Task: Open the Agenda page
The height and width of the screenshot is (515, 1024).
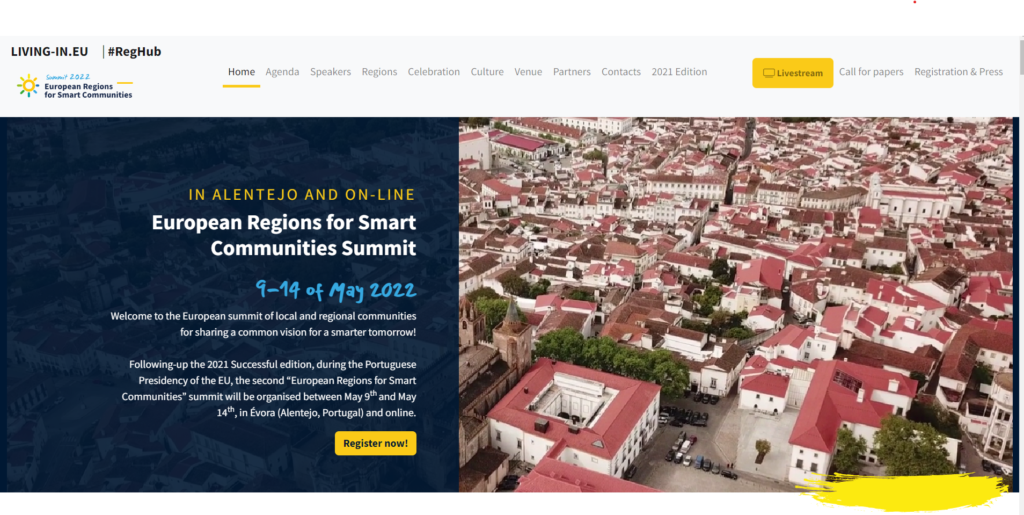Action: tap(282, 72)
